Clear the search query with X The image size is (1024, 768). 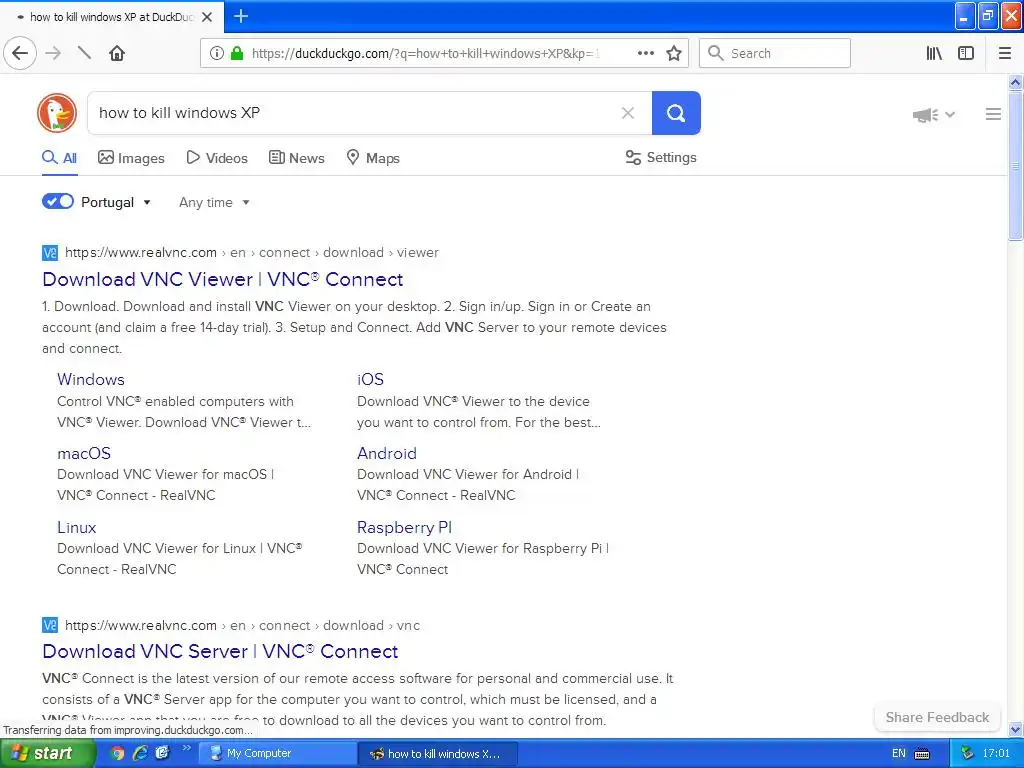(x=628, y=113)
